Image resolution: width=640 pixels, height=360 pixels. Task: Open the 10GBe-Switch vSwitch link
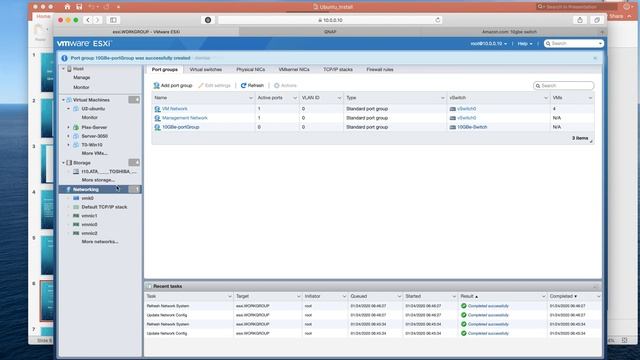point(472,127)
